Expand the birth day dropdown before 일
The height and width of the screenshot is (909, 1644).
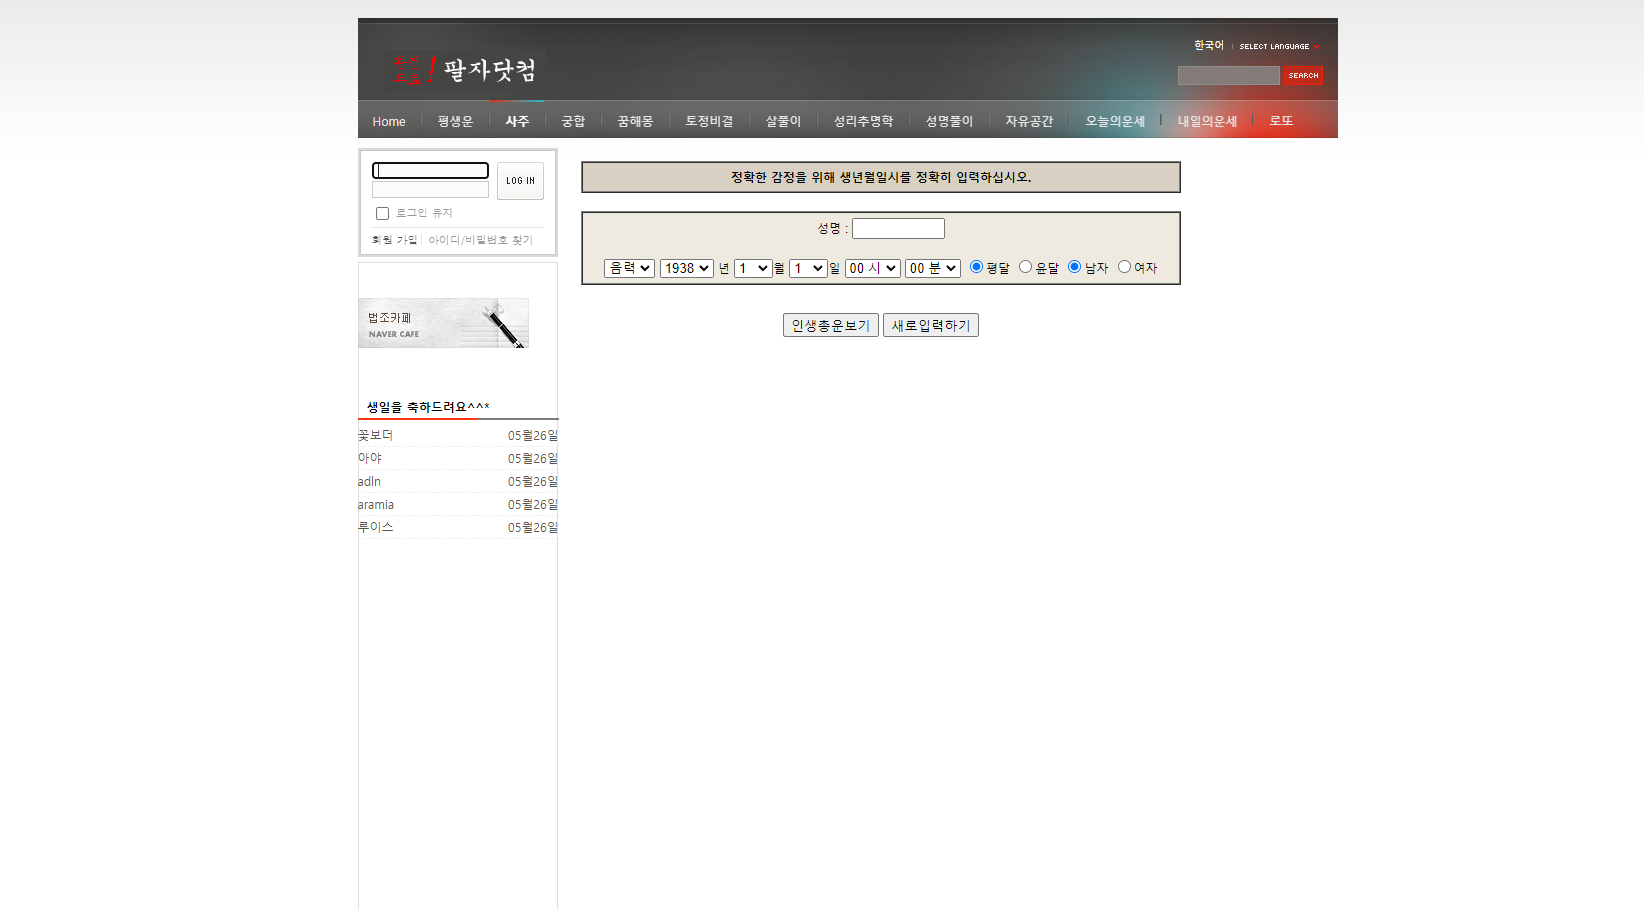[808, 268]
